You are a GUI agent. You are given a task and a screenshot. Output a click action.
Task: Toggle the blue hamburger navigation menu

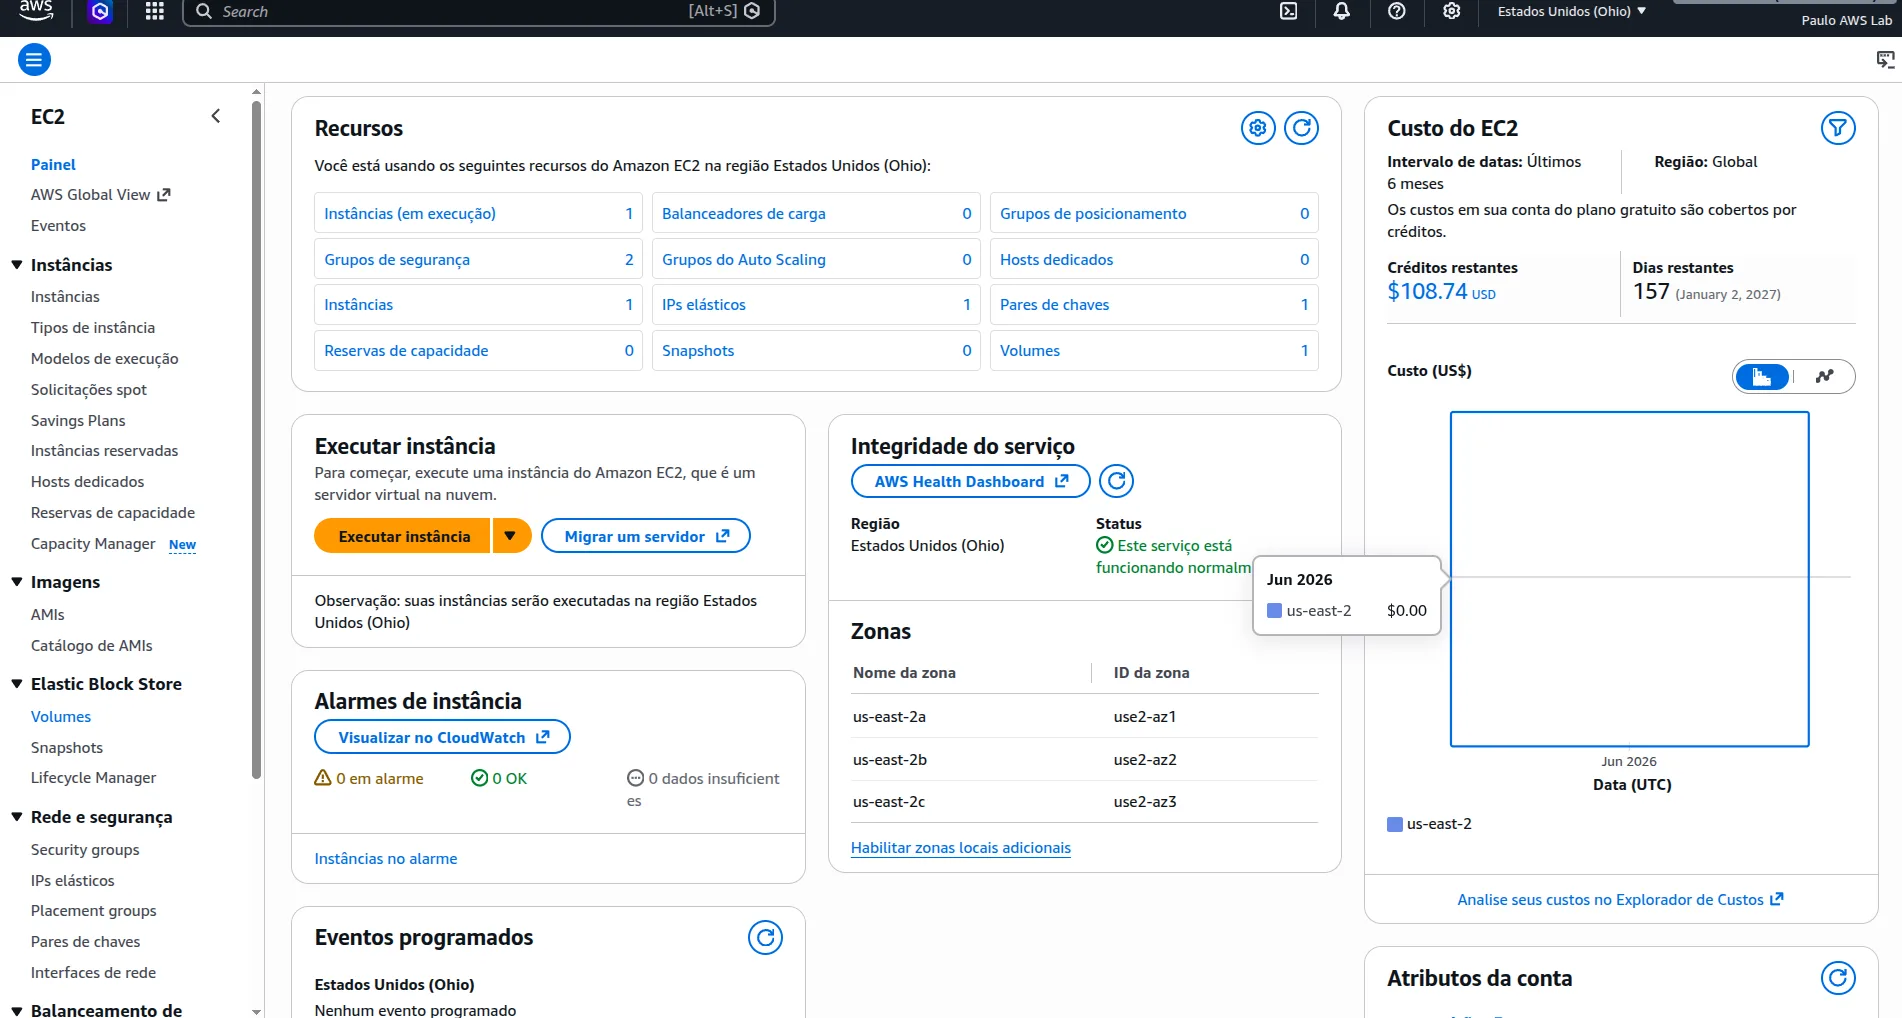tap(34, 60)
